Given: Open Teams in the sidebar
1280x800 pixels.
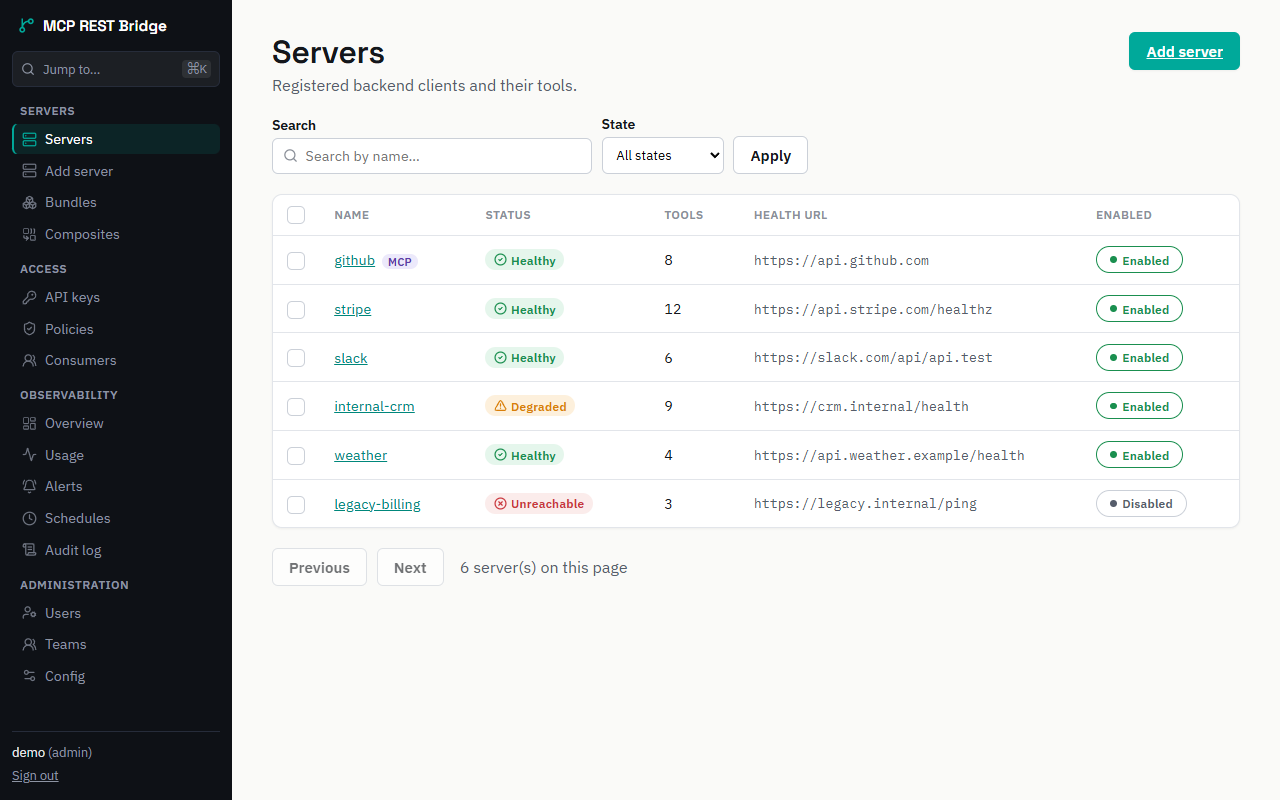Looking at the screenshot, I should coord(116,644).
